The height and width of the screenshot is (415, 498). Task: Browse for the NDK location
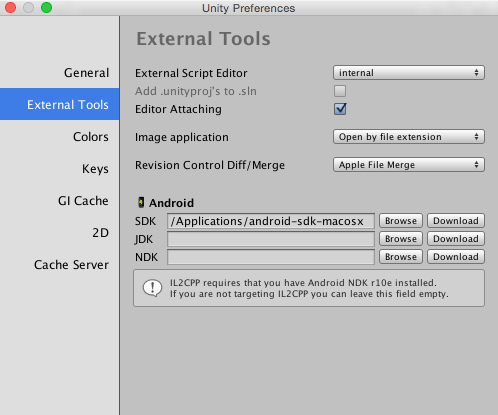401,257
